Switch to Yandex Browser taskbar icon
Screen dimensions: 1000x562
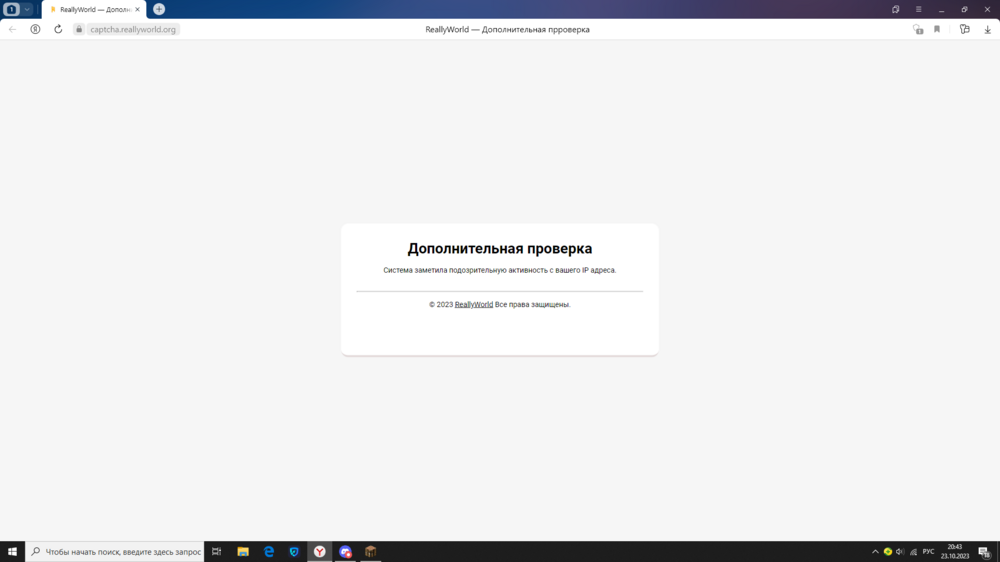320,552
